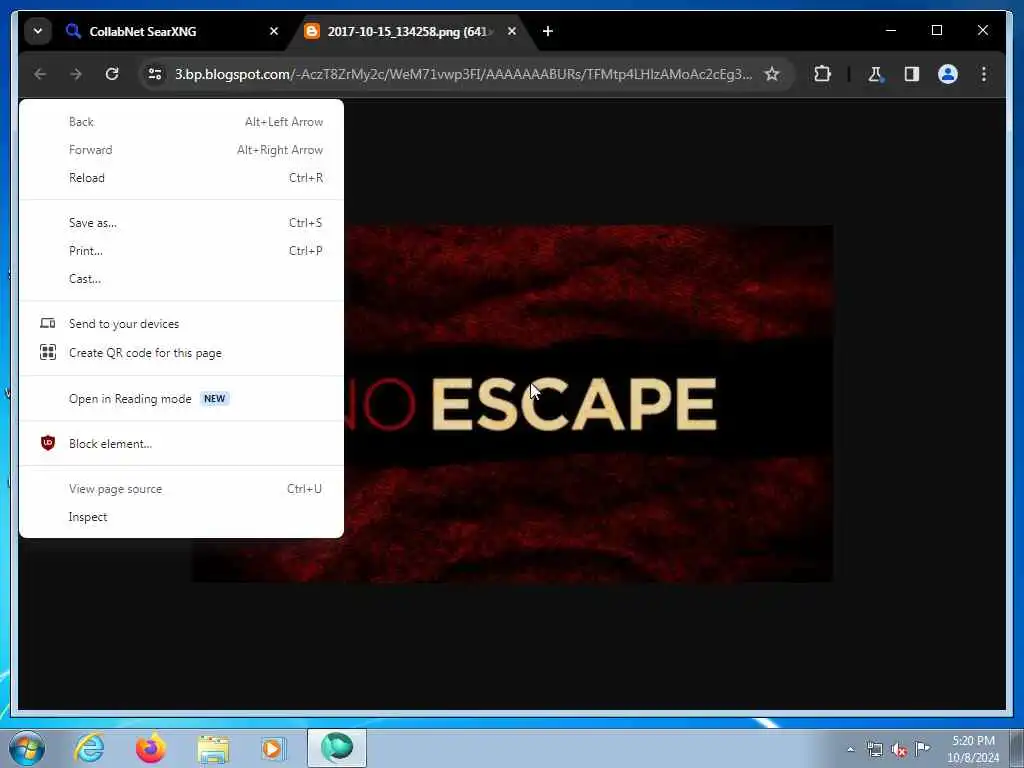Click the browser forward arrow
This screenshot has width=1024, height=768.
click(x=76, y=74)
